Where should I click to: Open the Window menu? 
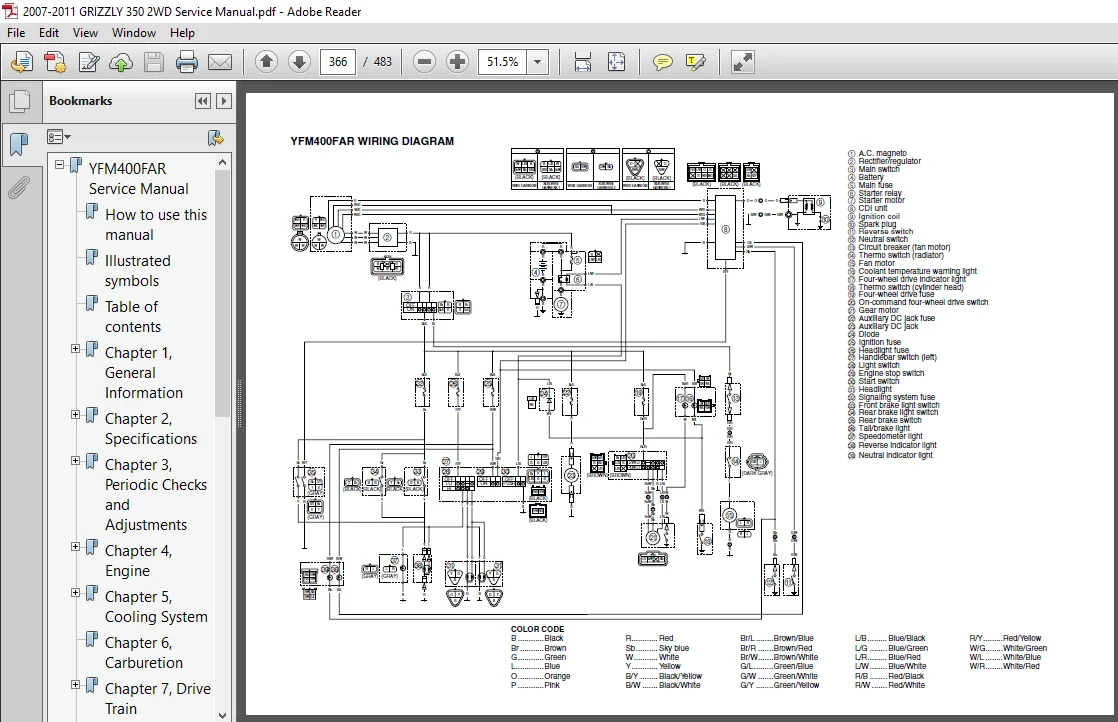(133, 33)
